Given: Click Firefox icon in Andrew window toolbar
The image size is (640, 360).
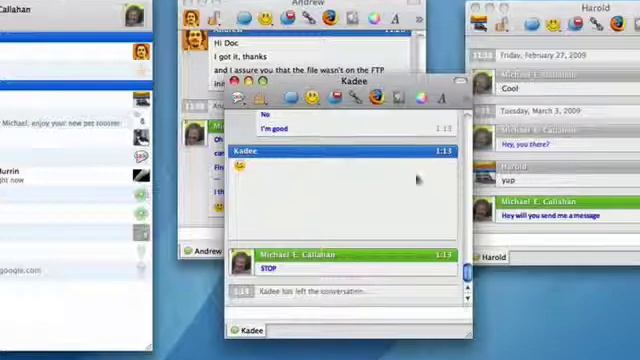Looking at the screenshot, I should [x=330, y=18].
